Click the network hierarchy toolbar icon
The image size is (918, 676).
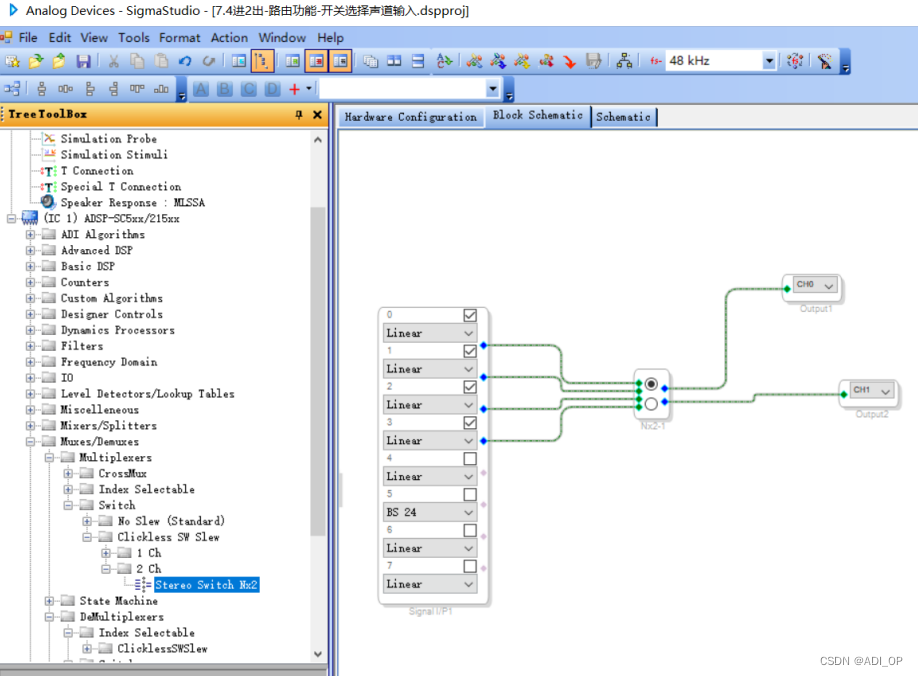(624, 61)
